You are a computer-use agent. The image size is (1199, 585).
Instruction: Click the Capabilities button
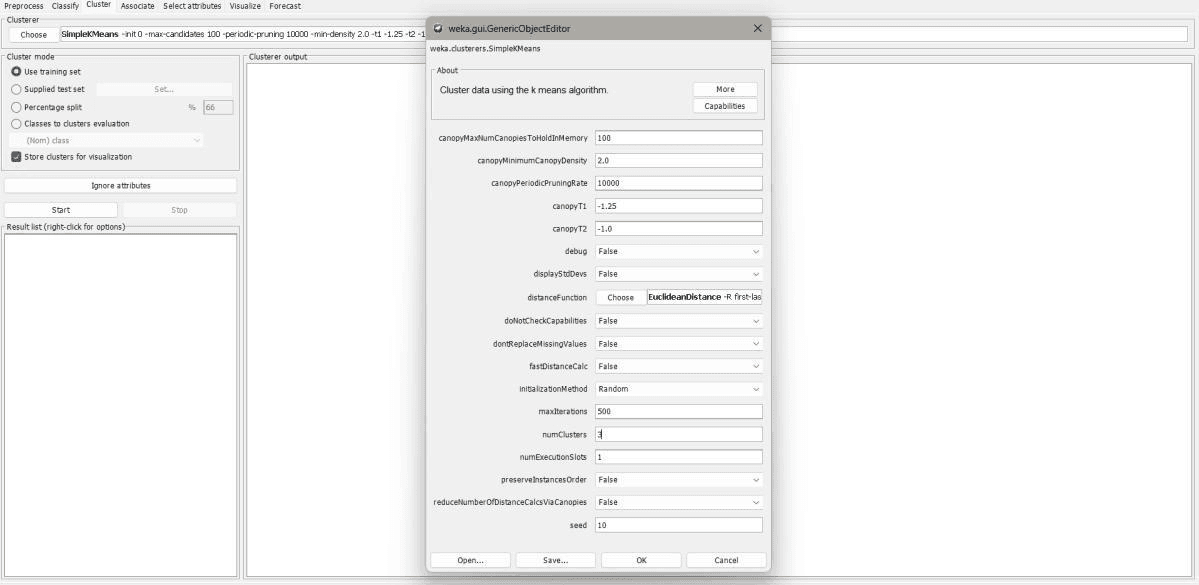point(725,106)
